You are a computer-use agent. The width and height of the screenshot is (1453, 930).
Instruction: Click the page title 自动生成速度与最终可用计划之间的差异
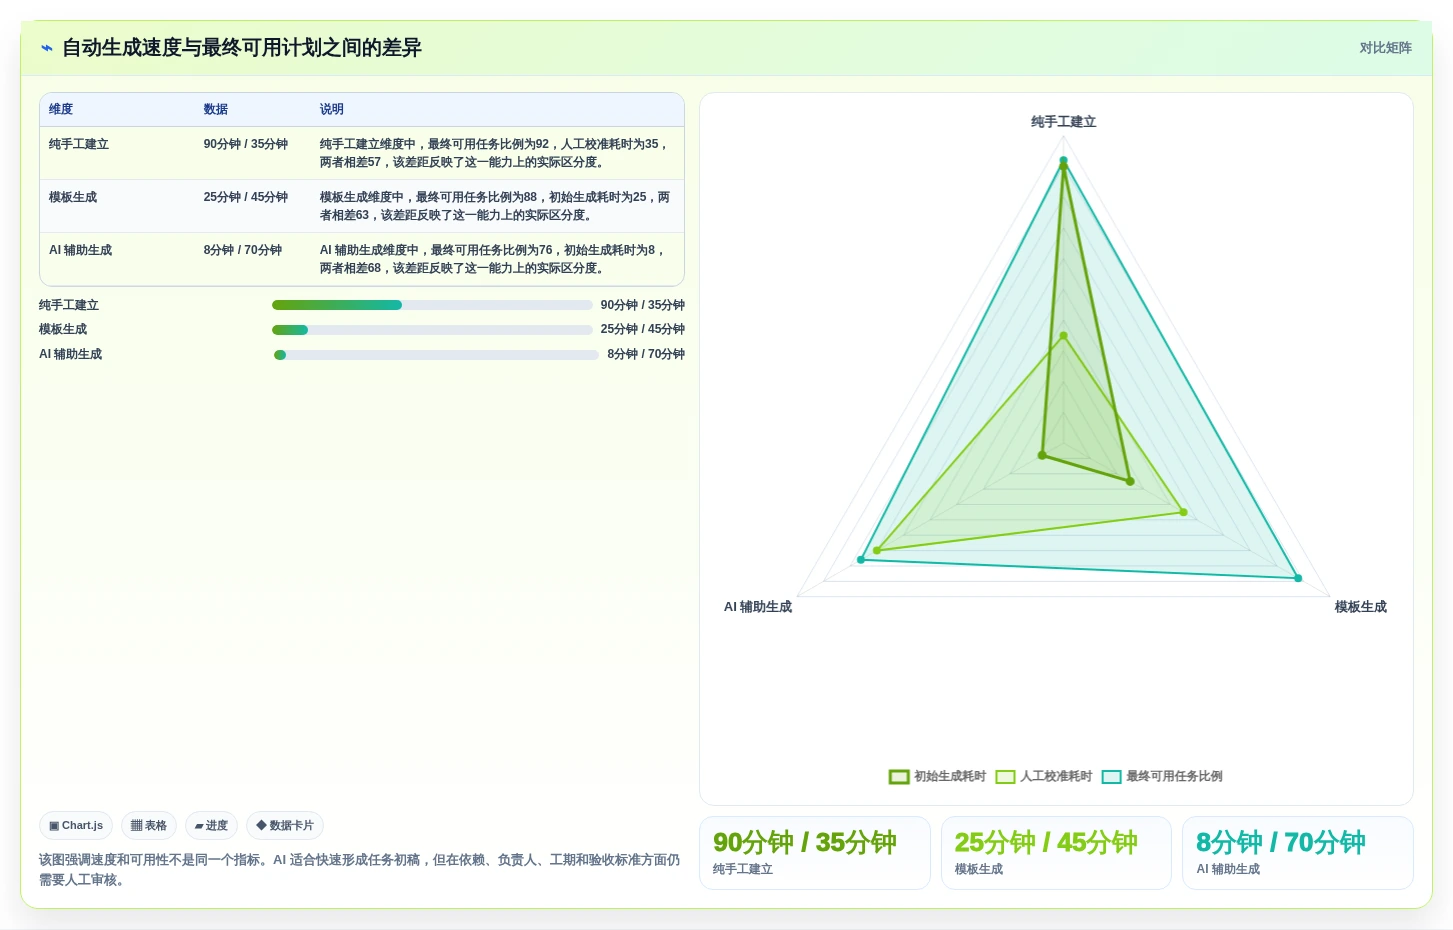[x=242, y=48]
